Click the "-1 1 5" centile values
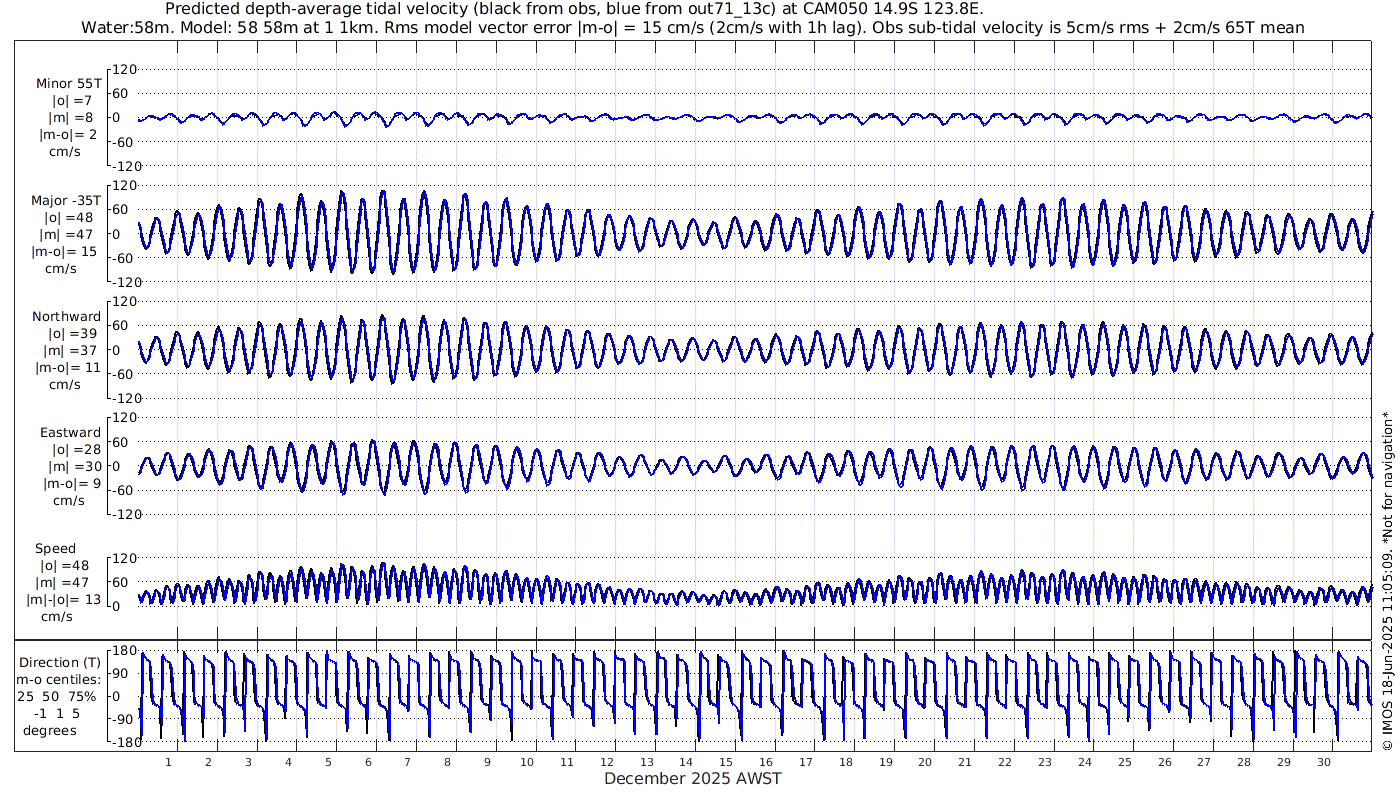This screenshot has width=1400, height=800. point(56,713)
